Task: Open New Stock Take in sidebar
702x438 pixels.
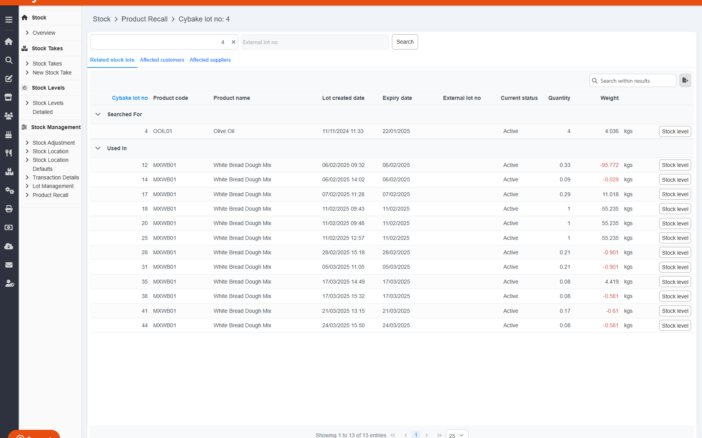Action: 52,72
